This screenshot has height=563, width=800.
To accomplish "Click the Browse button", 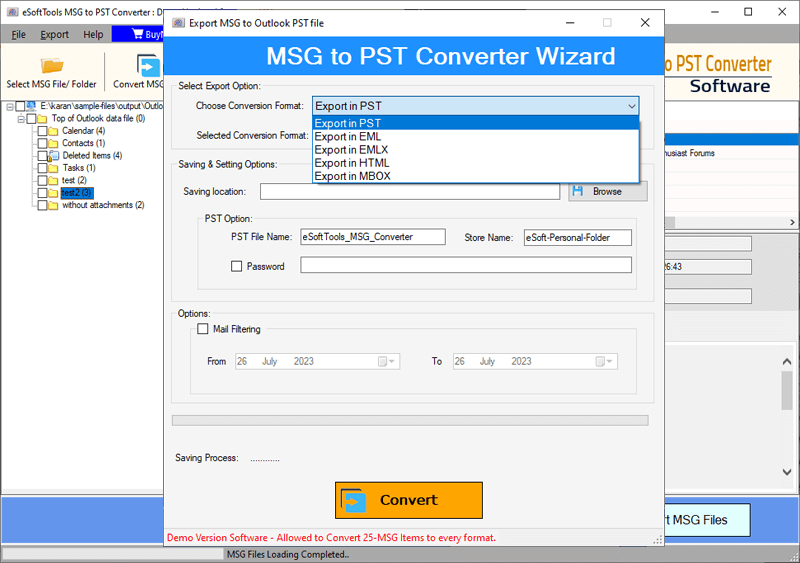I will coord(608,191).
